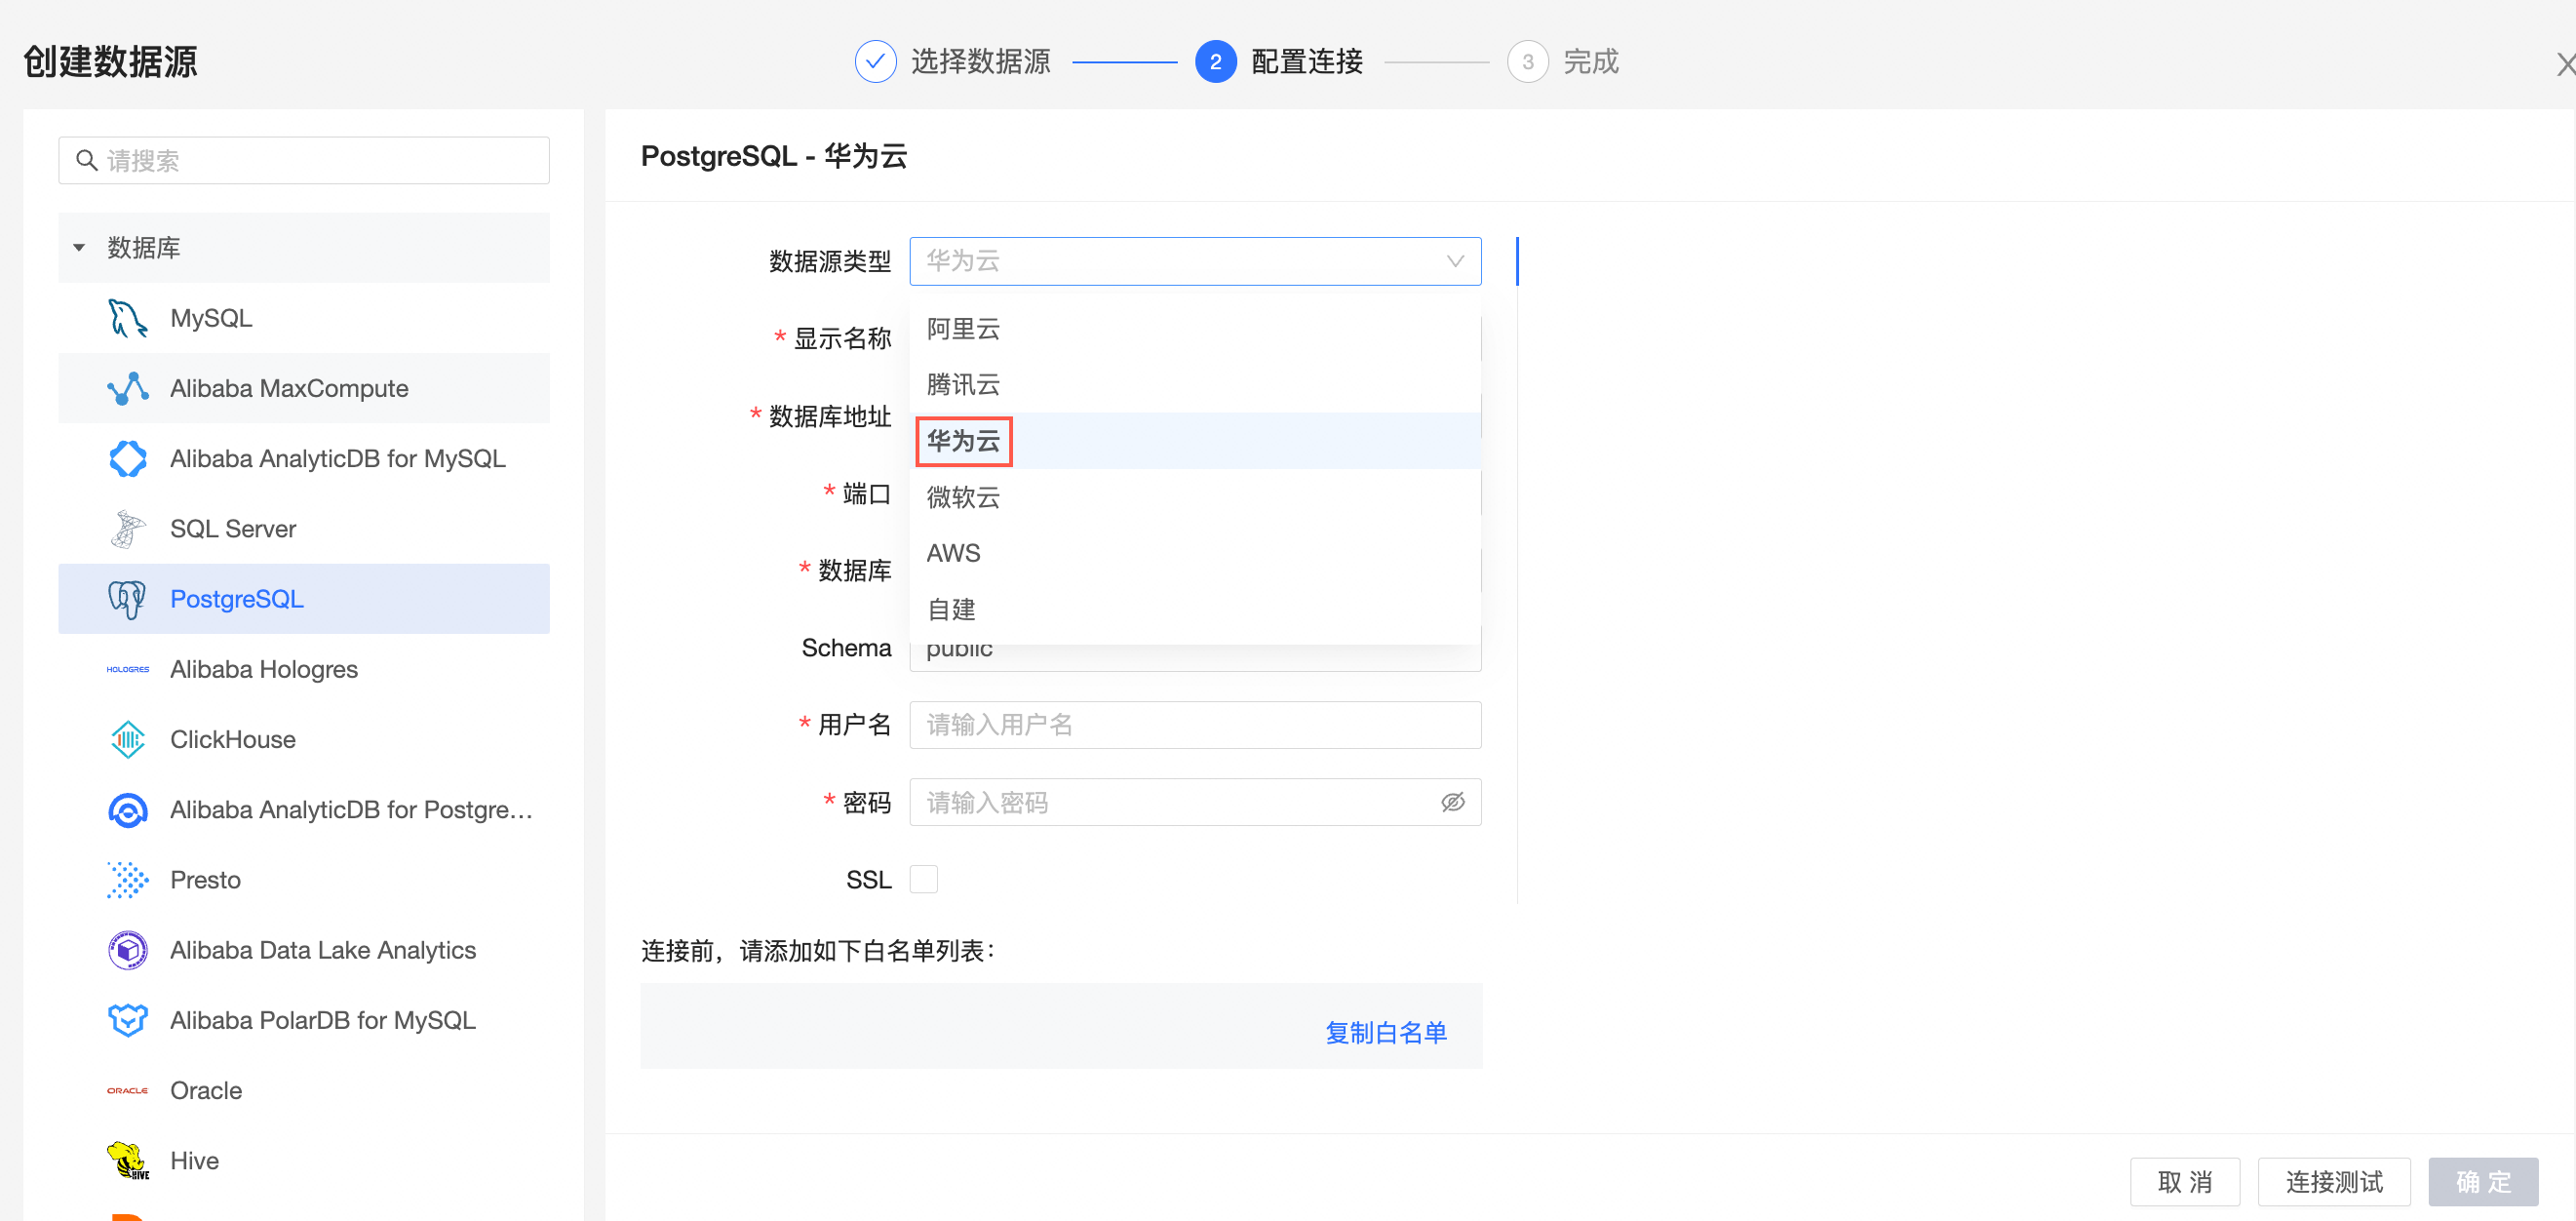Click the completed step checkmark icon
The width and height of the screenshot is (2576, 1221).
(875, 62)
